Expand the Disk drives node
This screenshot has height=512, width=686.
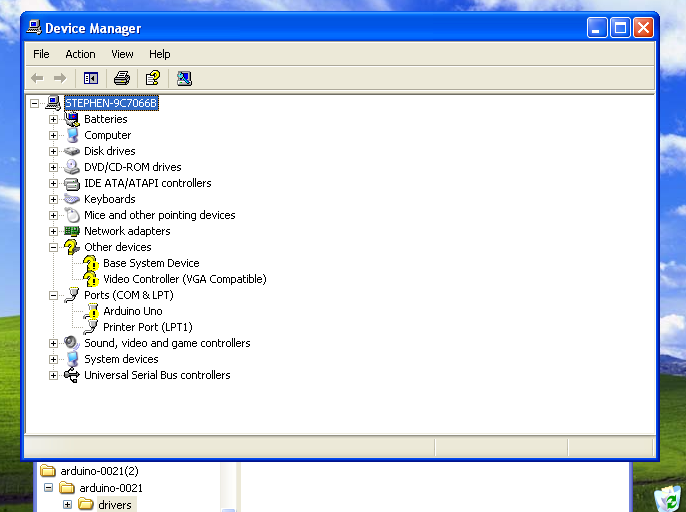coord(53,151)
